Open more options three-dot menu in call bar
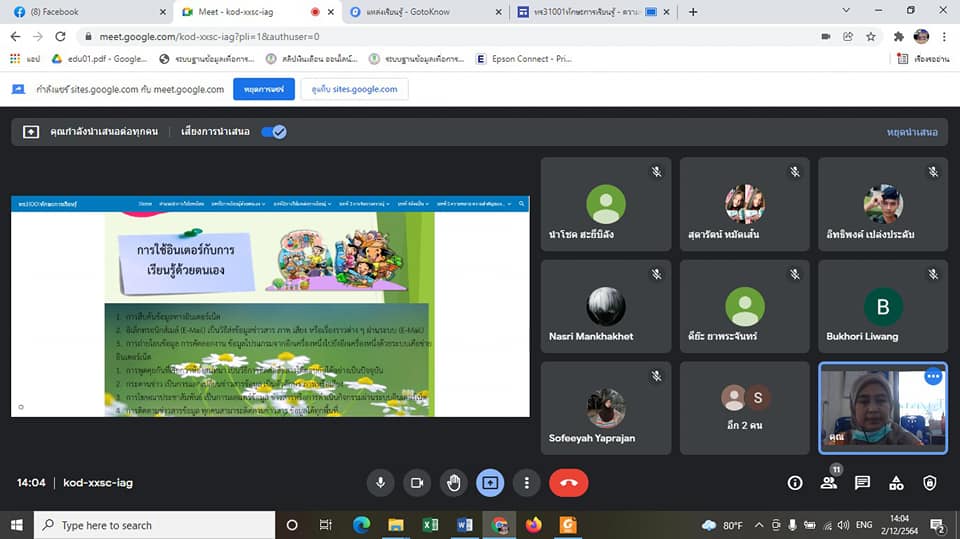This screenshot has width=960, height=539. (x=527, y=482)
